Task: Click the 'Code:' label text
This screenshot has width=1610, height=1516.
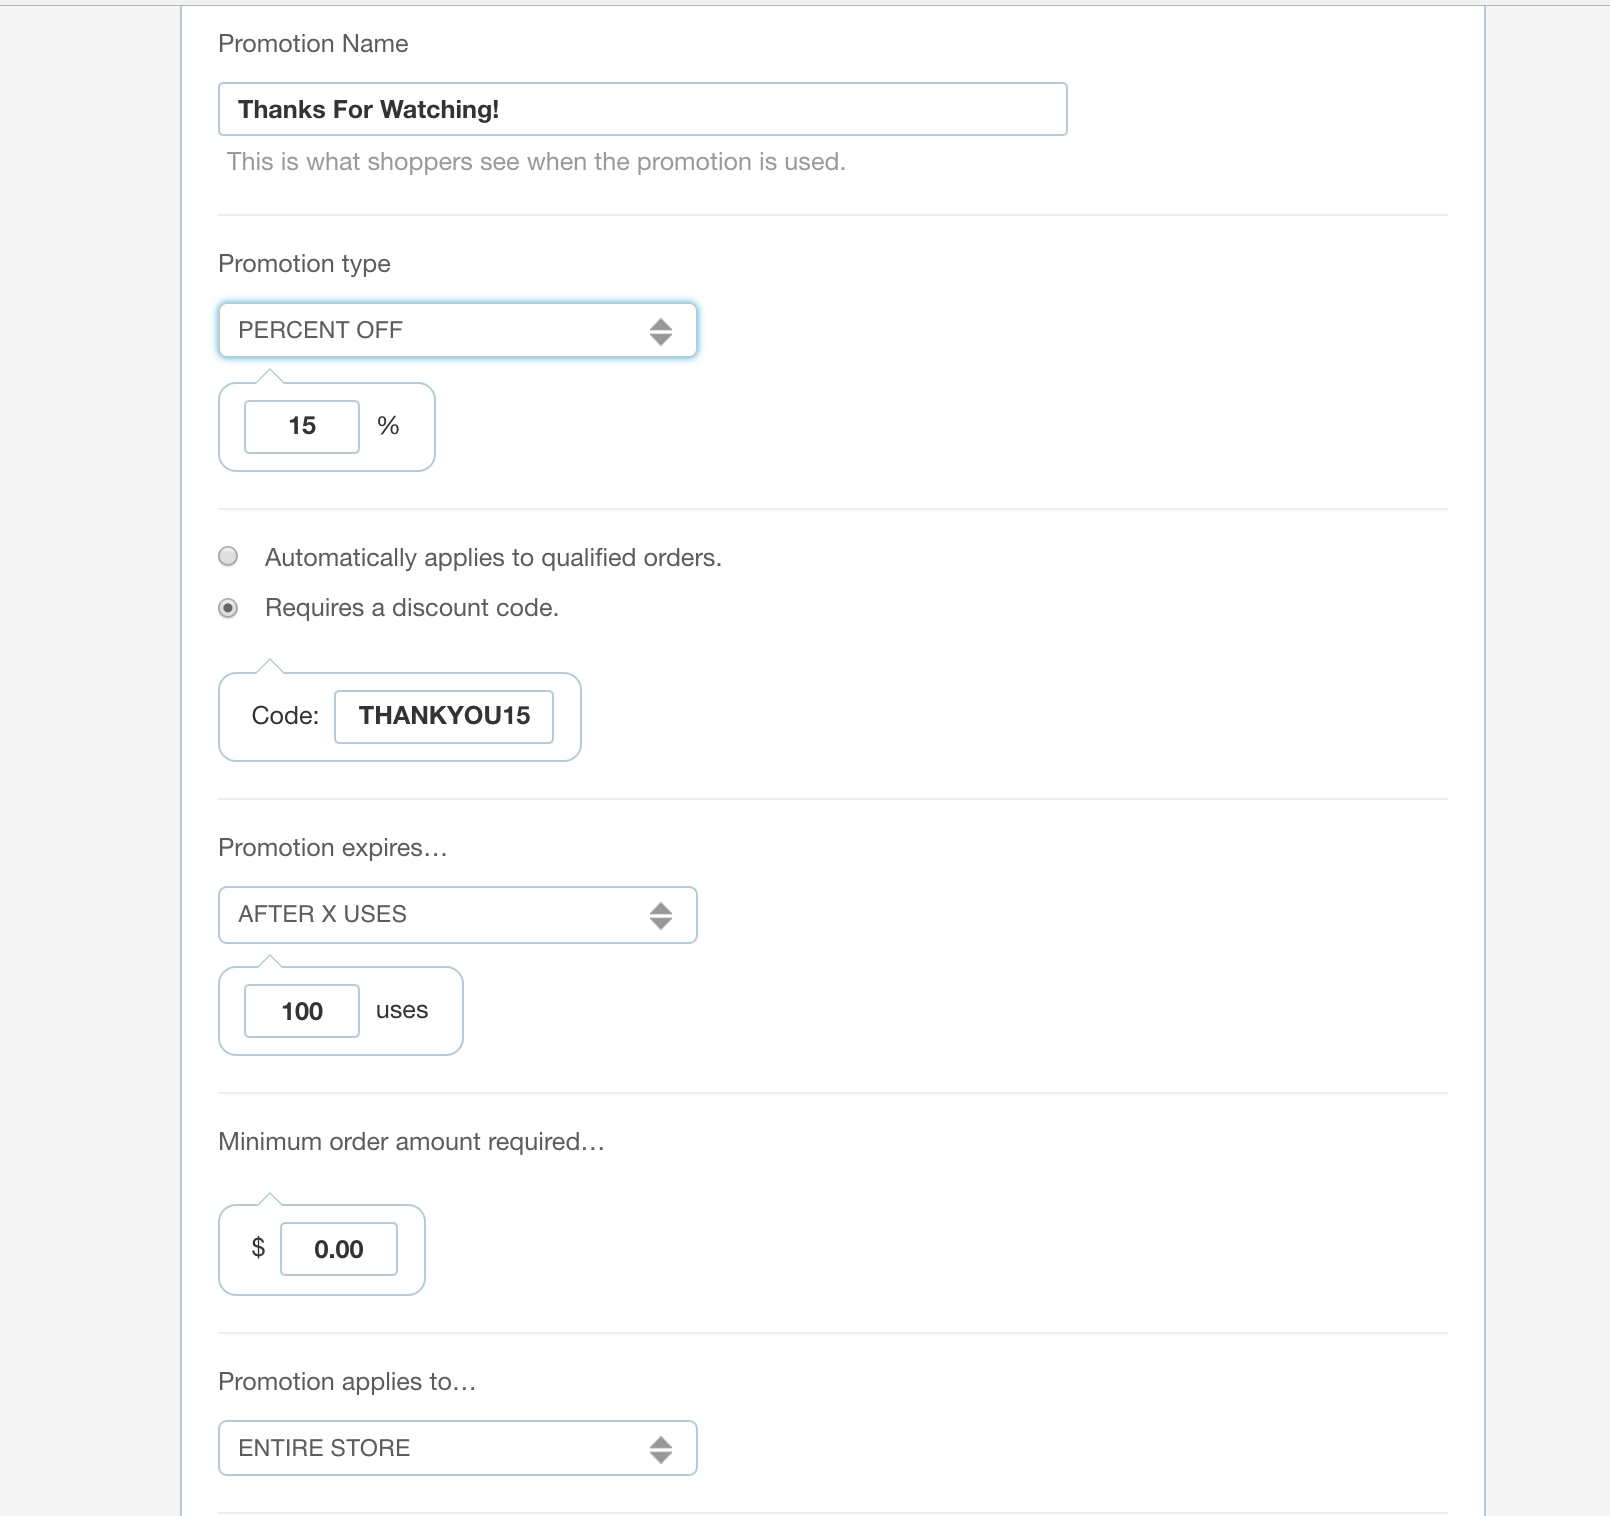Action: (x=285, y=716)
